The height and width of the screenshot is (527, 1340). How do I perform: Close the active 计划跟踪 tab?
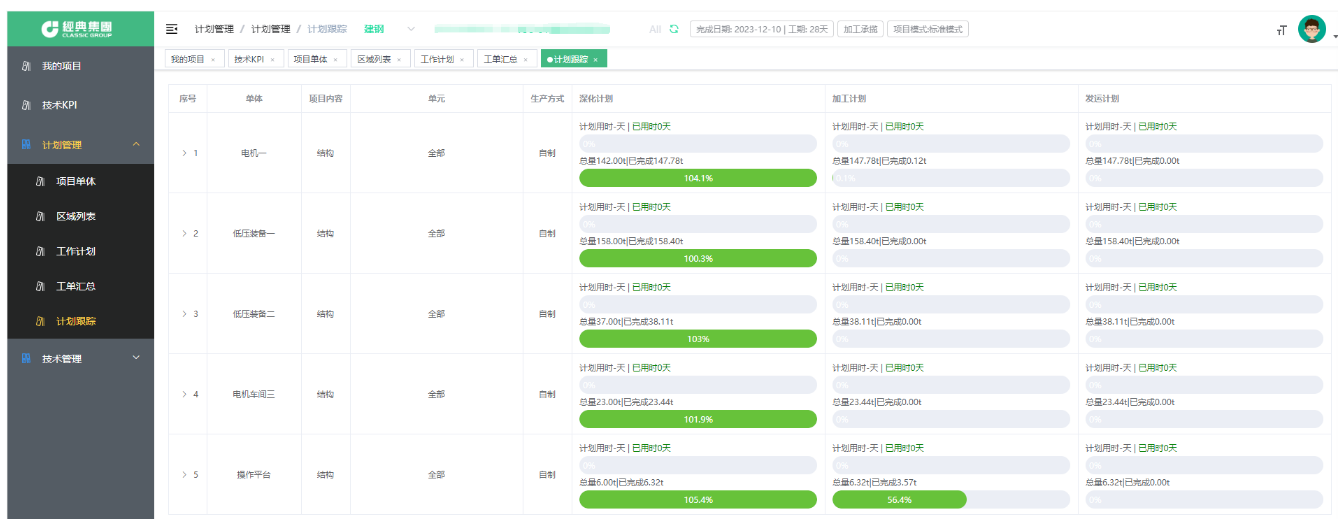tap(595, 60)
